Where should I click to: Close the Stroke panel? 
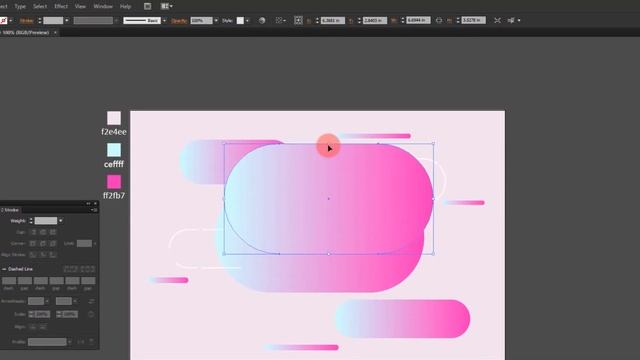tap(96, 203)
